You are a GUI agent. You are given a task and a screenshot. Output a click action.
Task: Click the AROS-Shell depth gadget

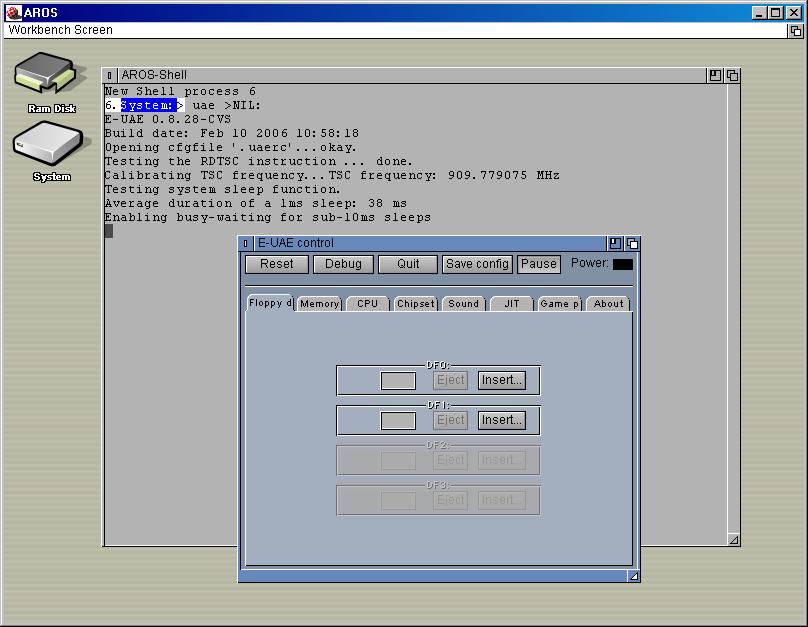point(732,75)
